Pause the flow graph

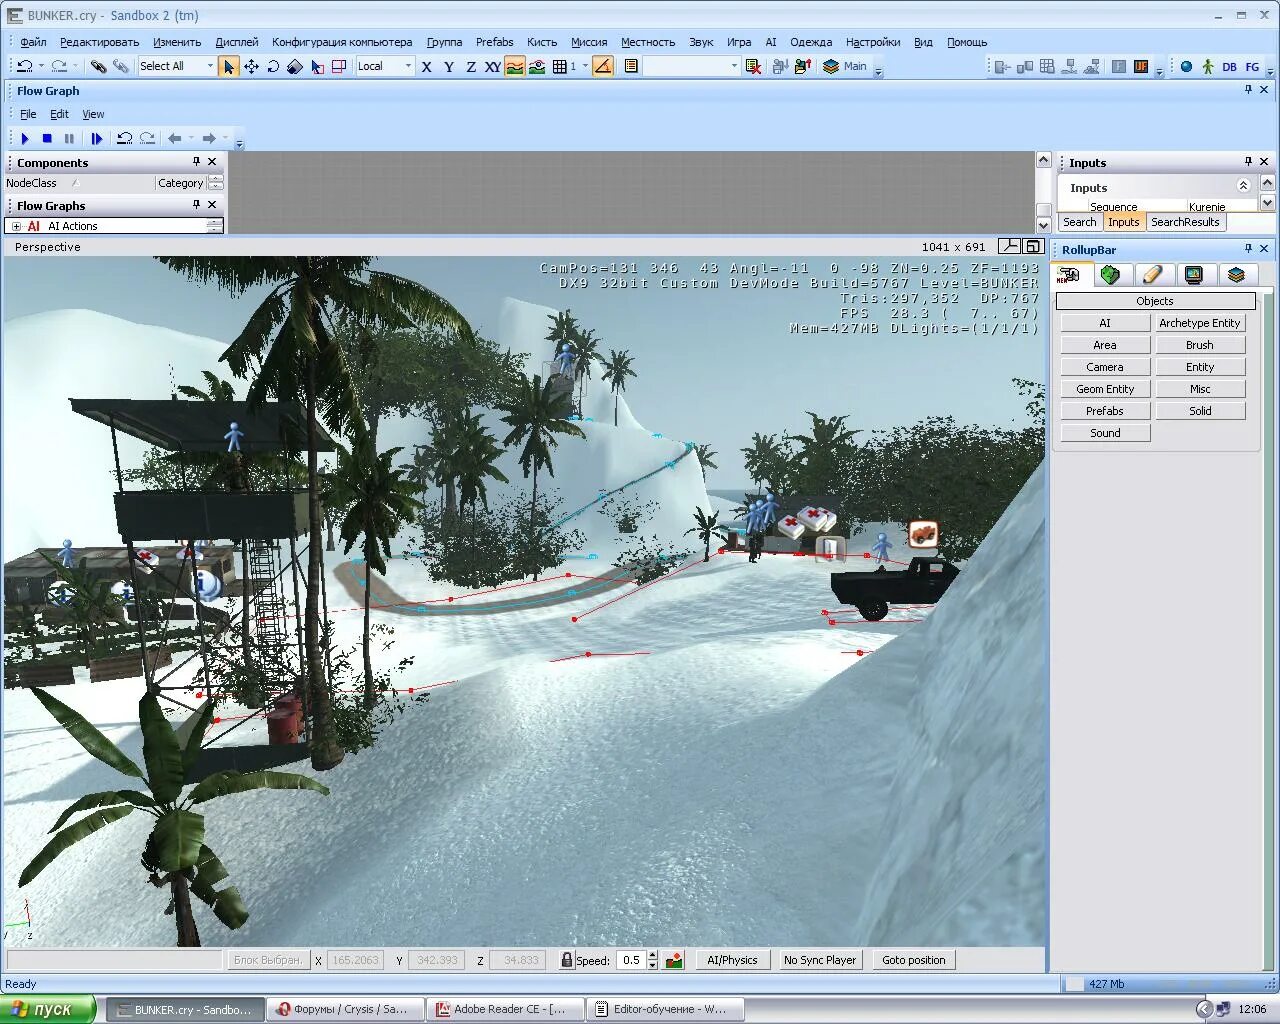click(69, 138)
